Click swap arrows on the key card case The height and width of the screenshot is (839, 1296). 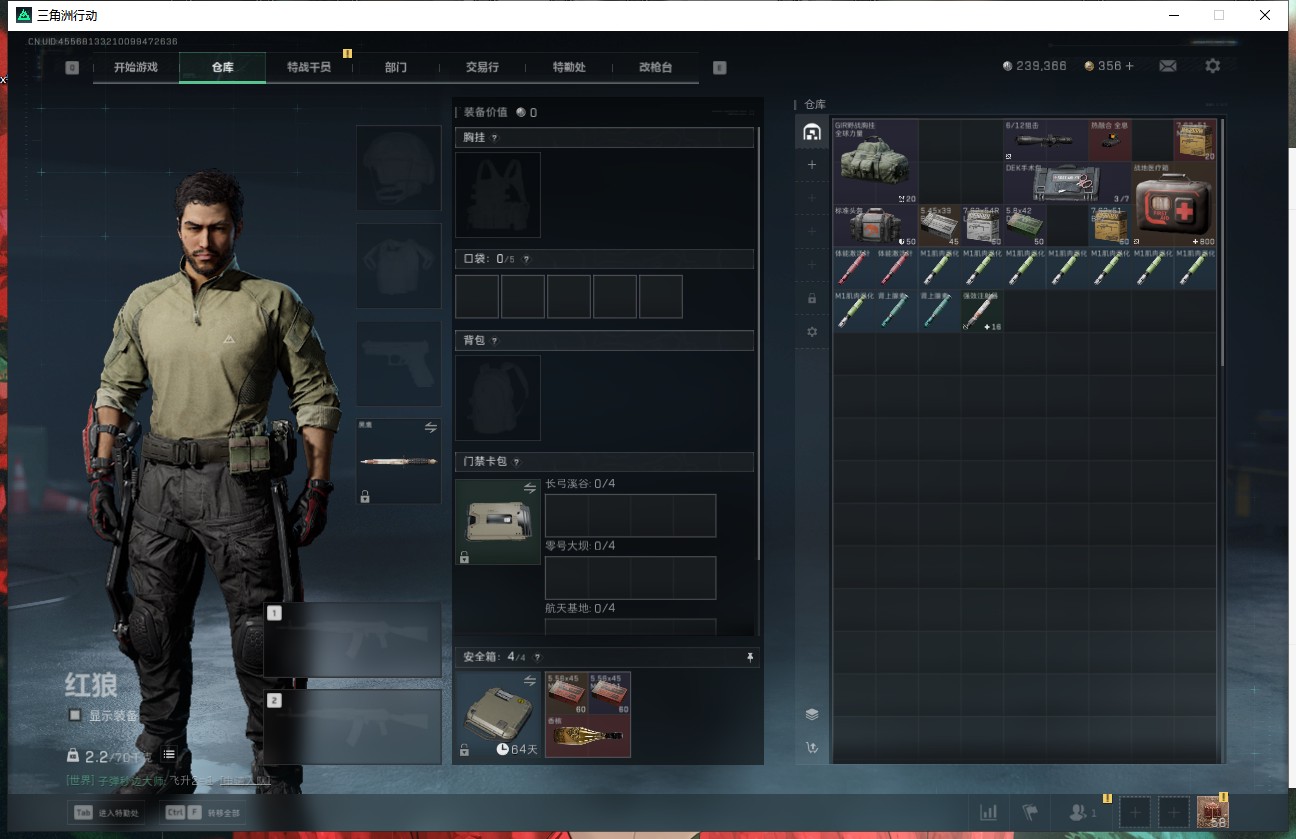click(530, 488)
